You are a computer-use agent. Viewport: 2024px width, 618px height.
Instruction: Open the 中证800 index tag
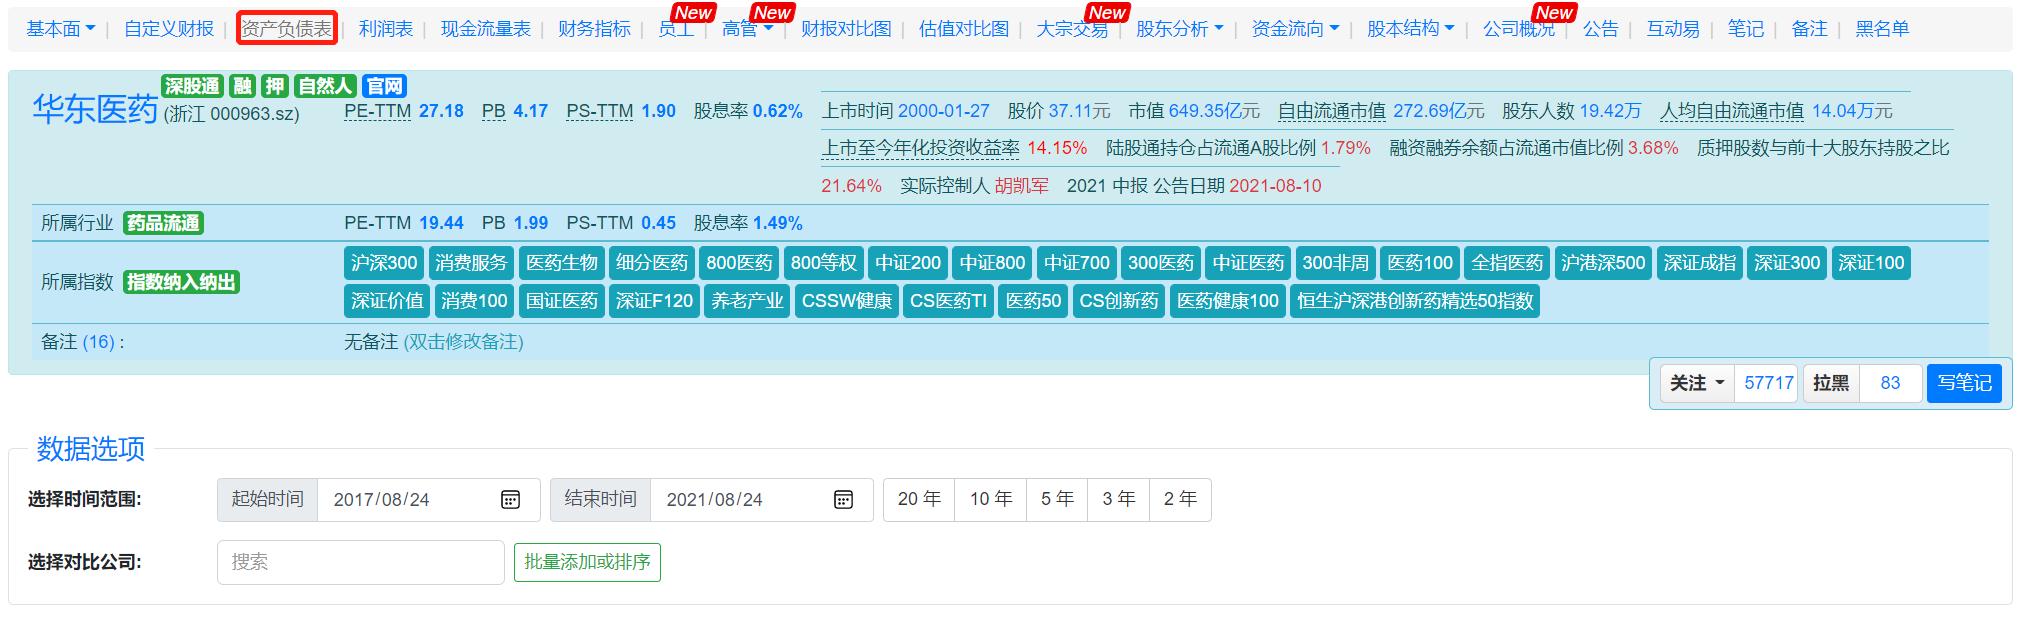click(992, 263)
